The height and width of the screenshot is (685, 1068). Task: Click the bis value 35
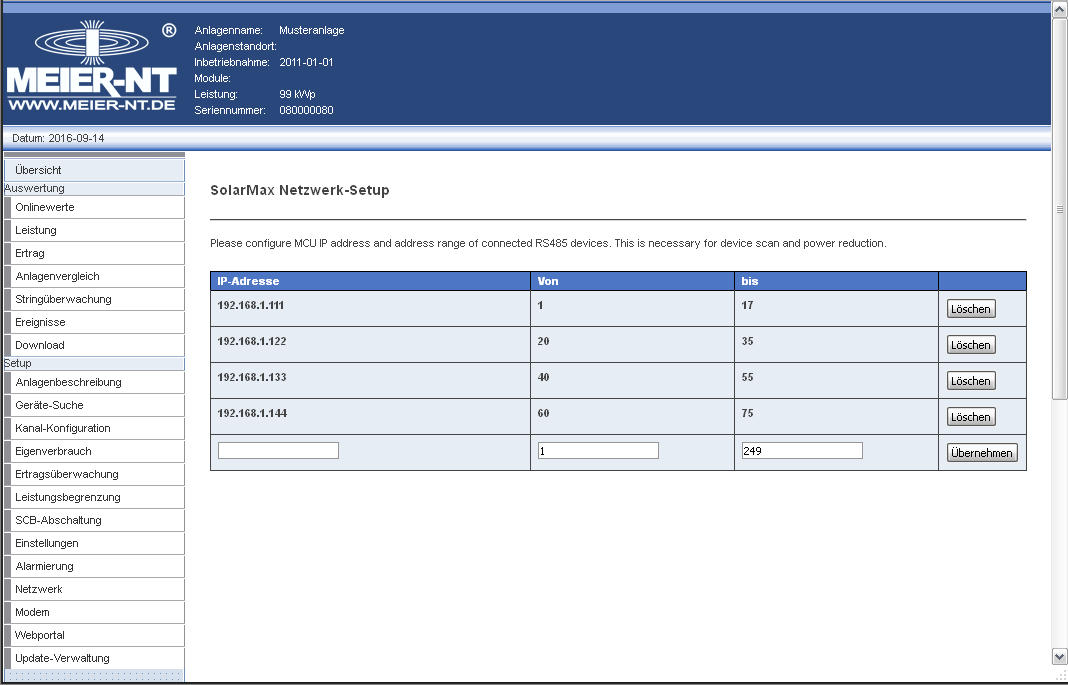tap(747, 341)
